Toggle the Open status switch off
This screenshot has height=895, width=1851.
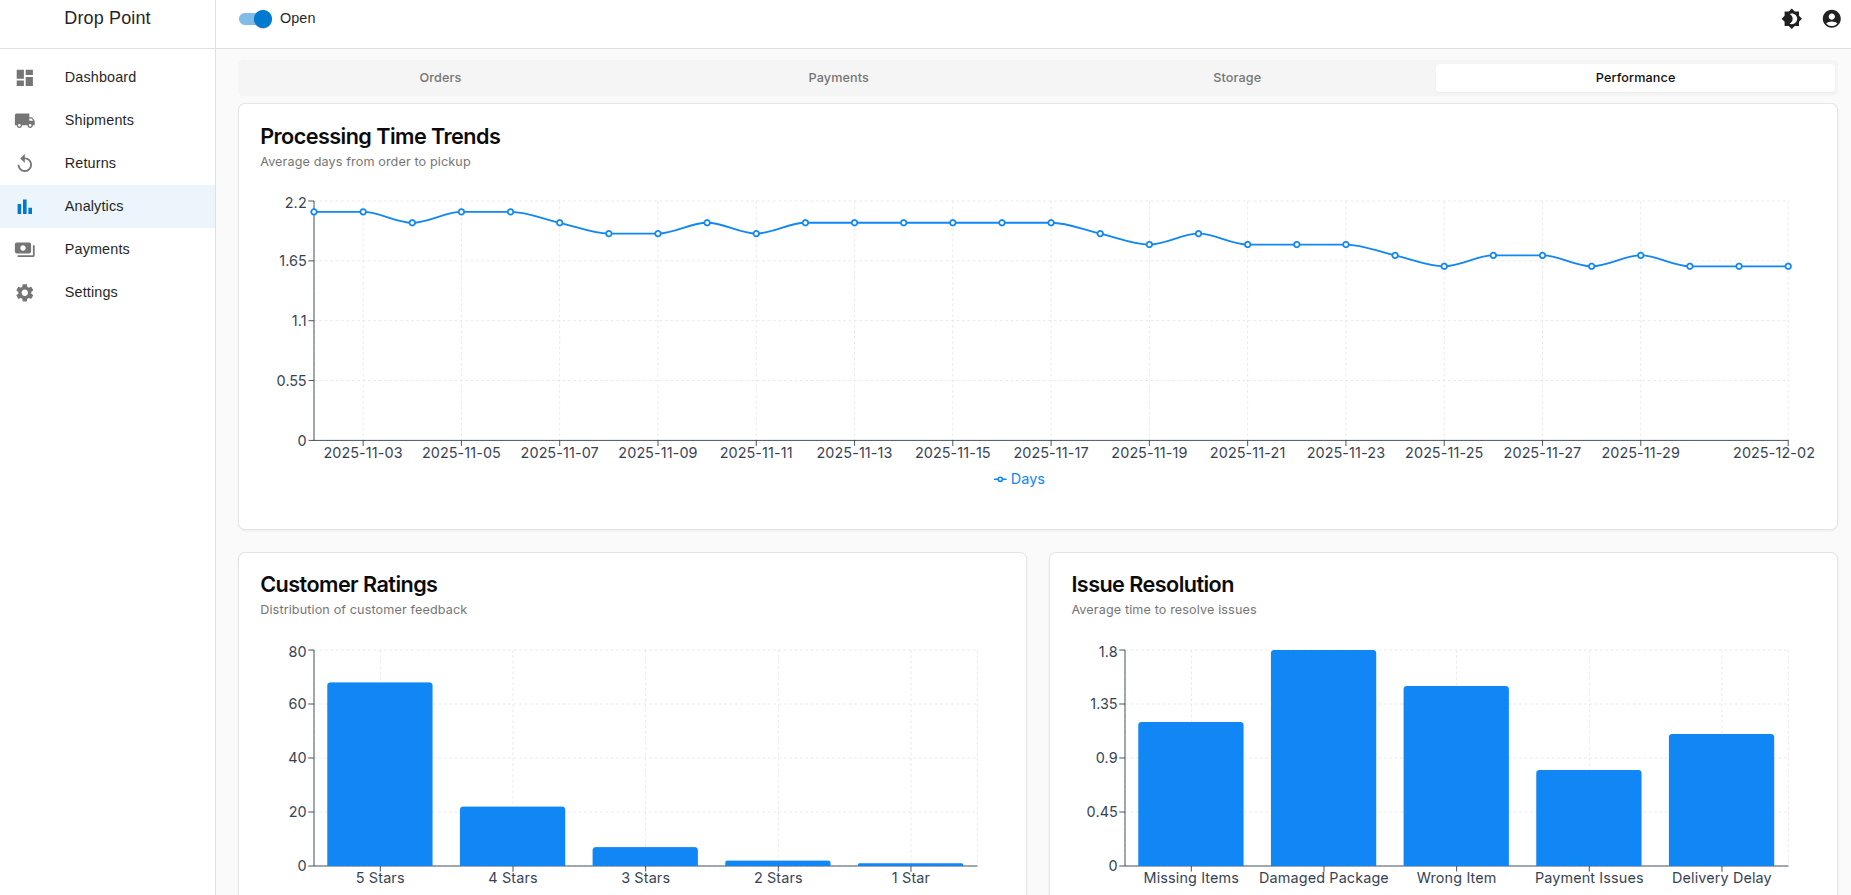click(x=256, y=18)
